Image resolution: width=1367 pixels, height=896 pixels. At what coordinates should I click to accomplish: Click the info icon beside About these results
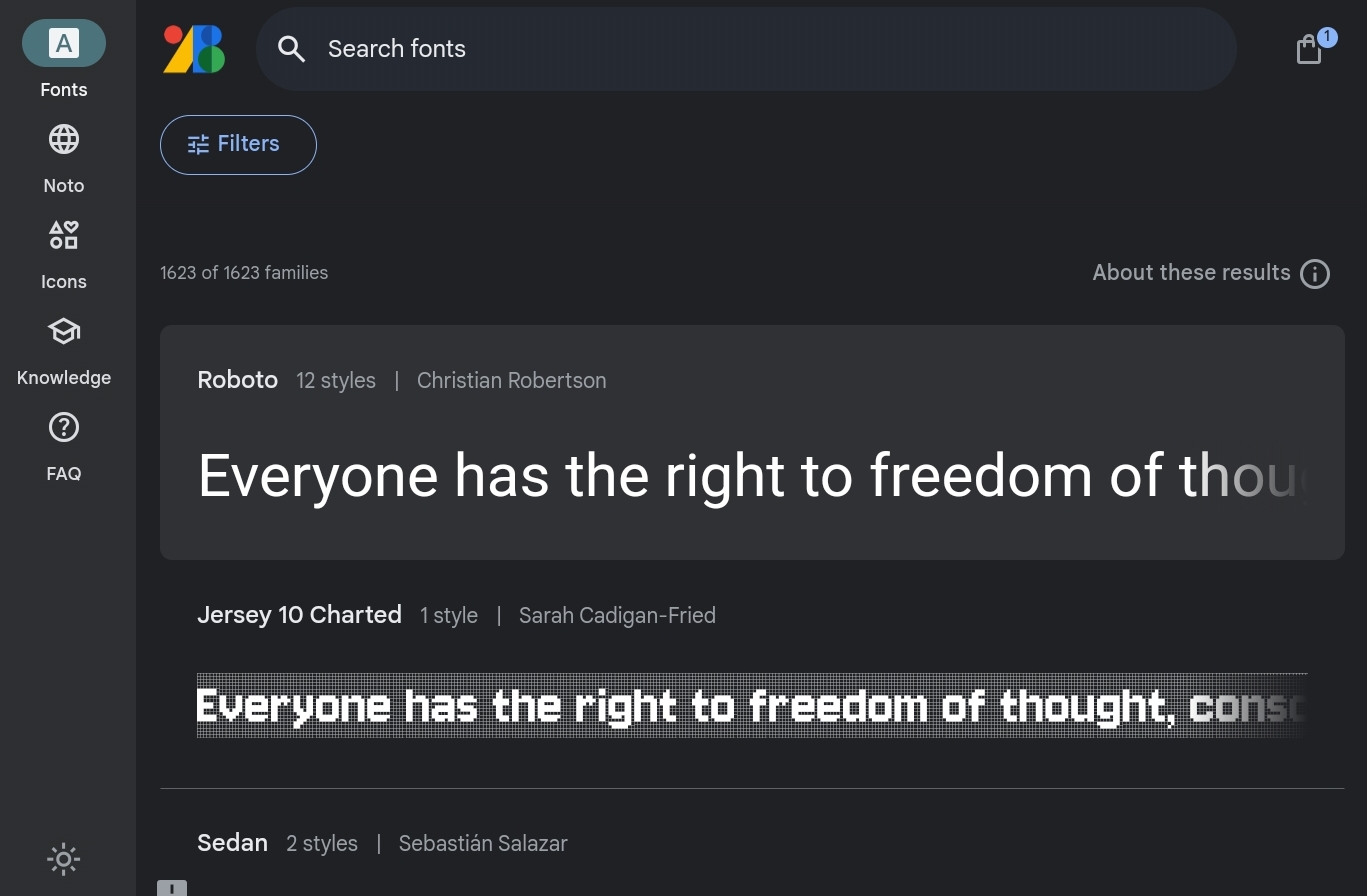(x=1315, y=274)
